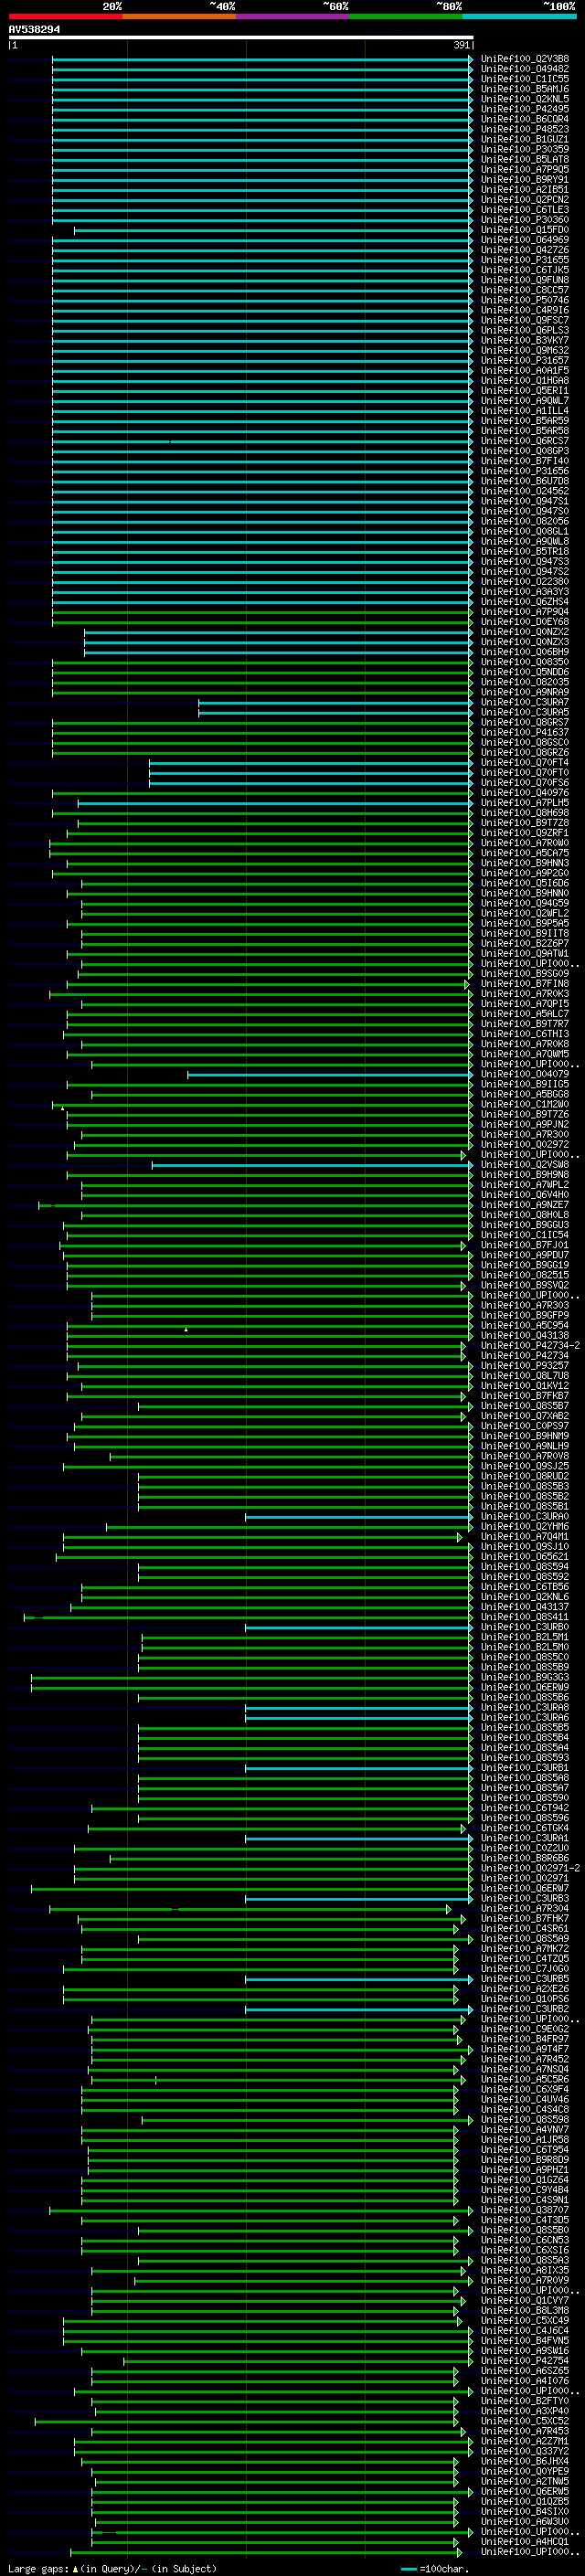Click the cyan alignment bar for UniRef100_C3URA5
Viewport: 585px width, 2576px height.
(x=335, y=712)
